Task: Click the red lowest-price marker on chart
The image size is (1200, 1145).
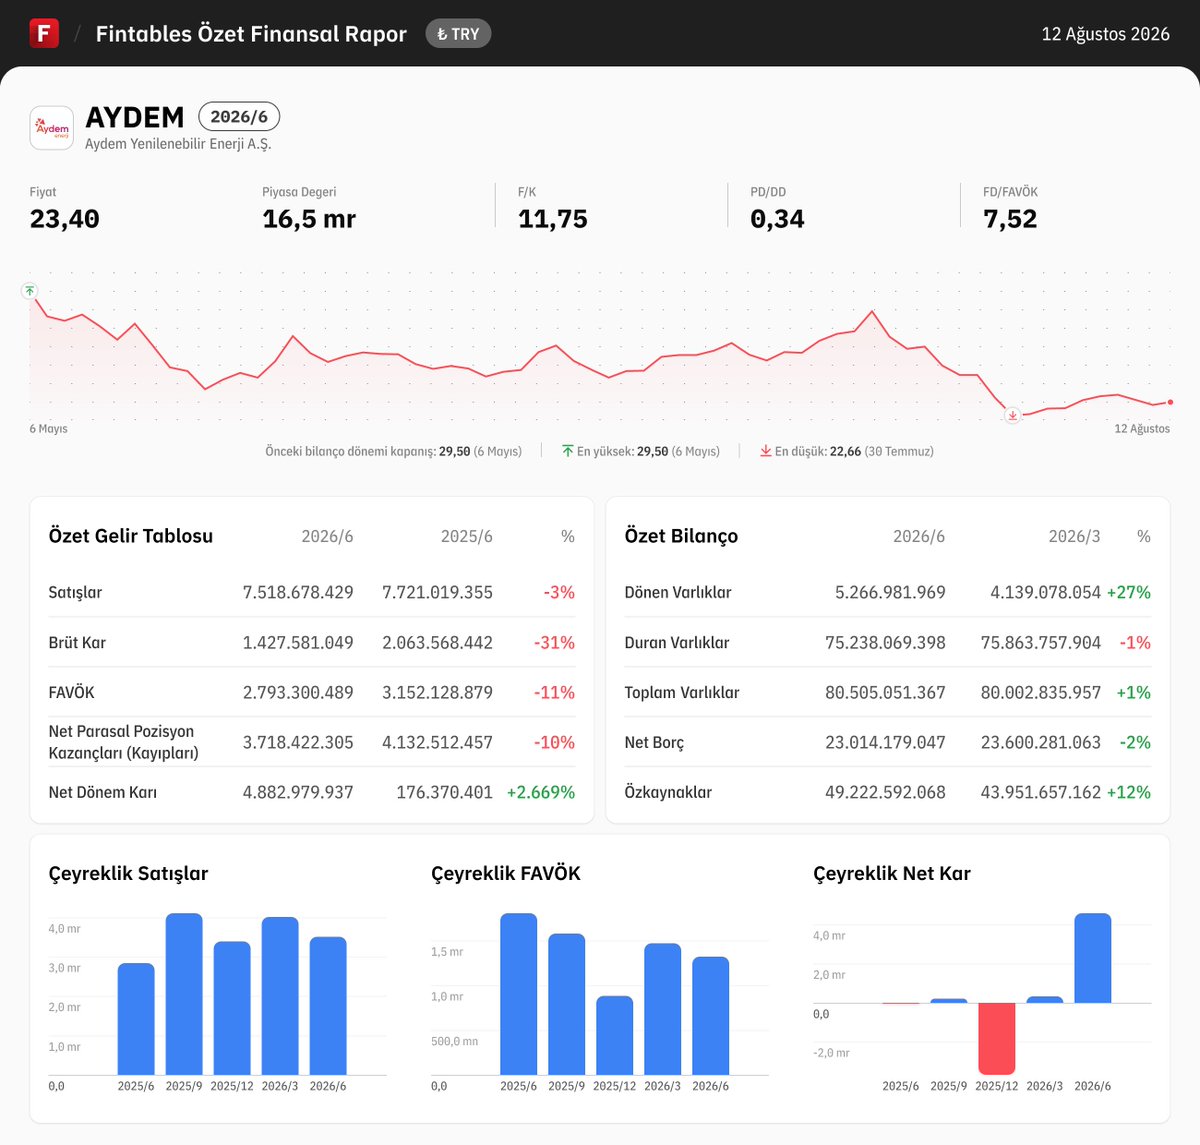Action: (1013, 415)
